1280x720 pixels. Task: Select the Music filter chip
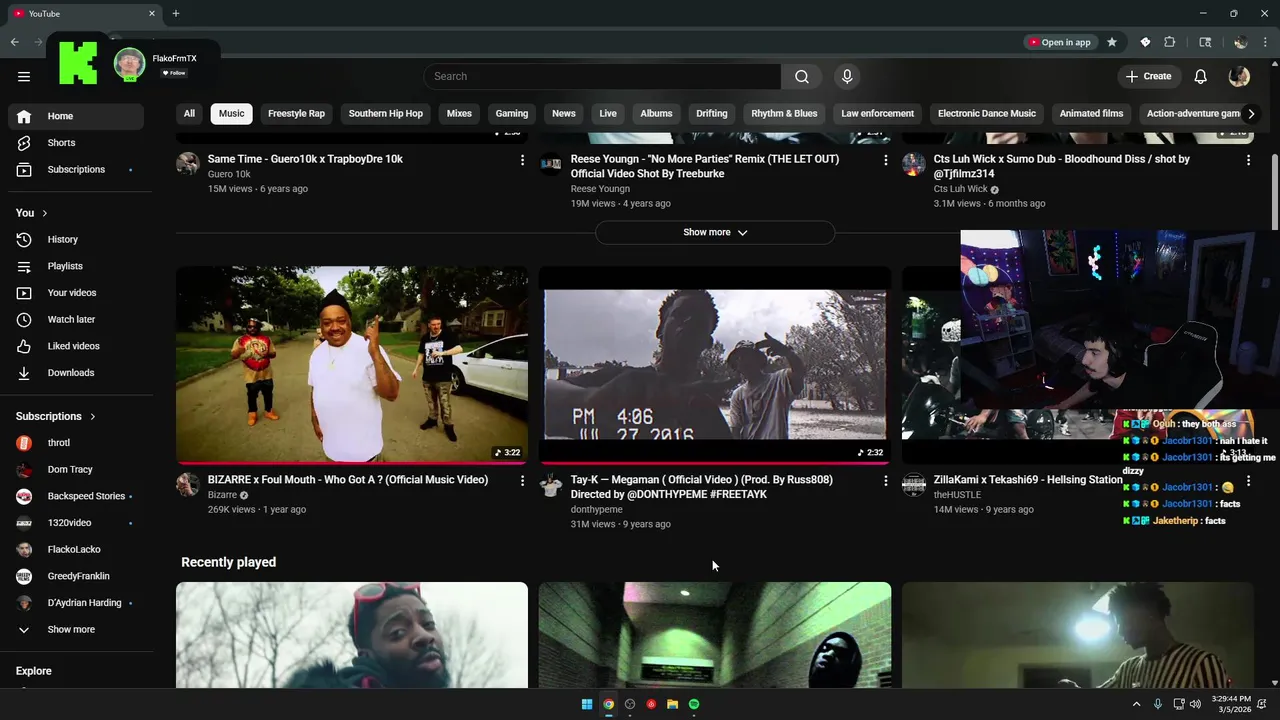231,114
